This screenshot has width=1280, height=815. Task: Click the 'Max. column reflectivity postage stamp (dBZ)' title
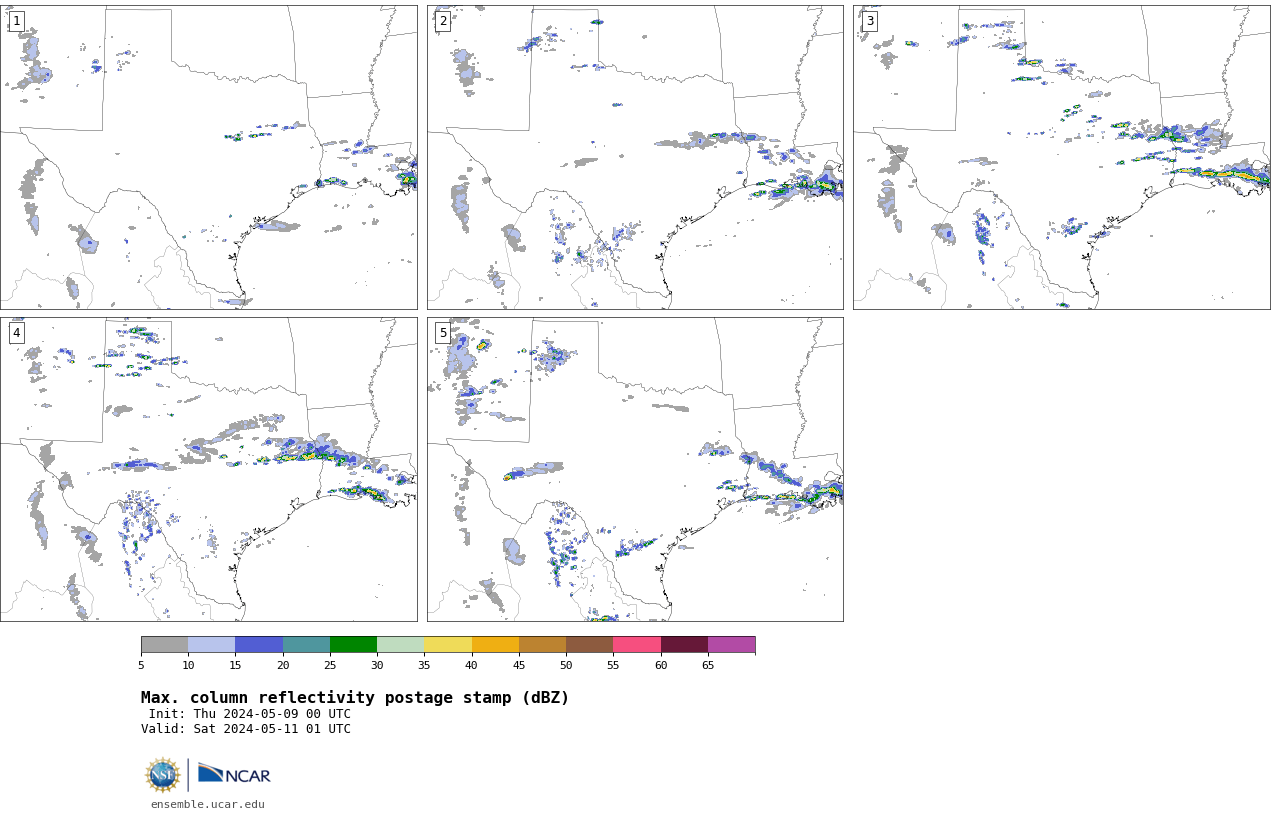355,698
